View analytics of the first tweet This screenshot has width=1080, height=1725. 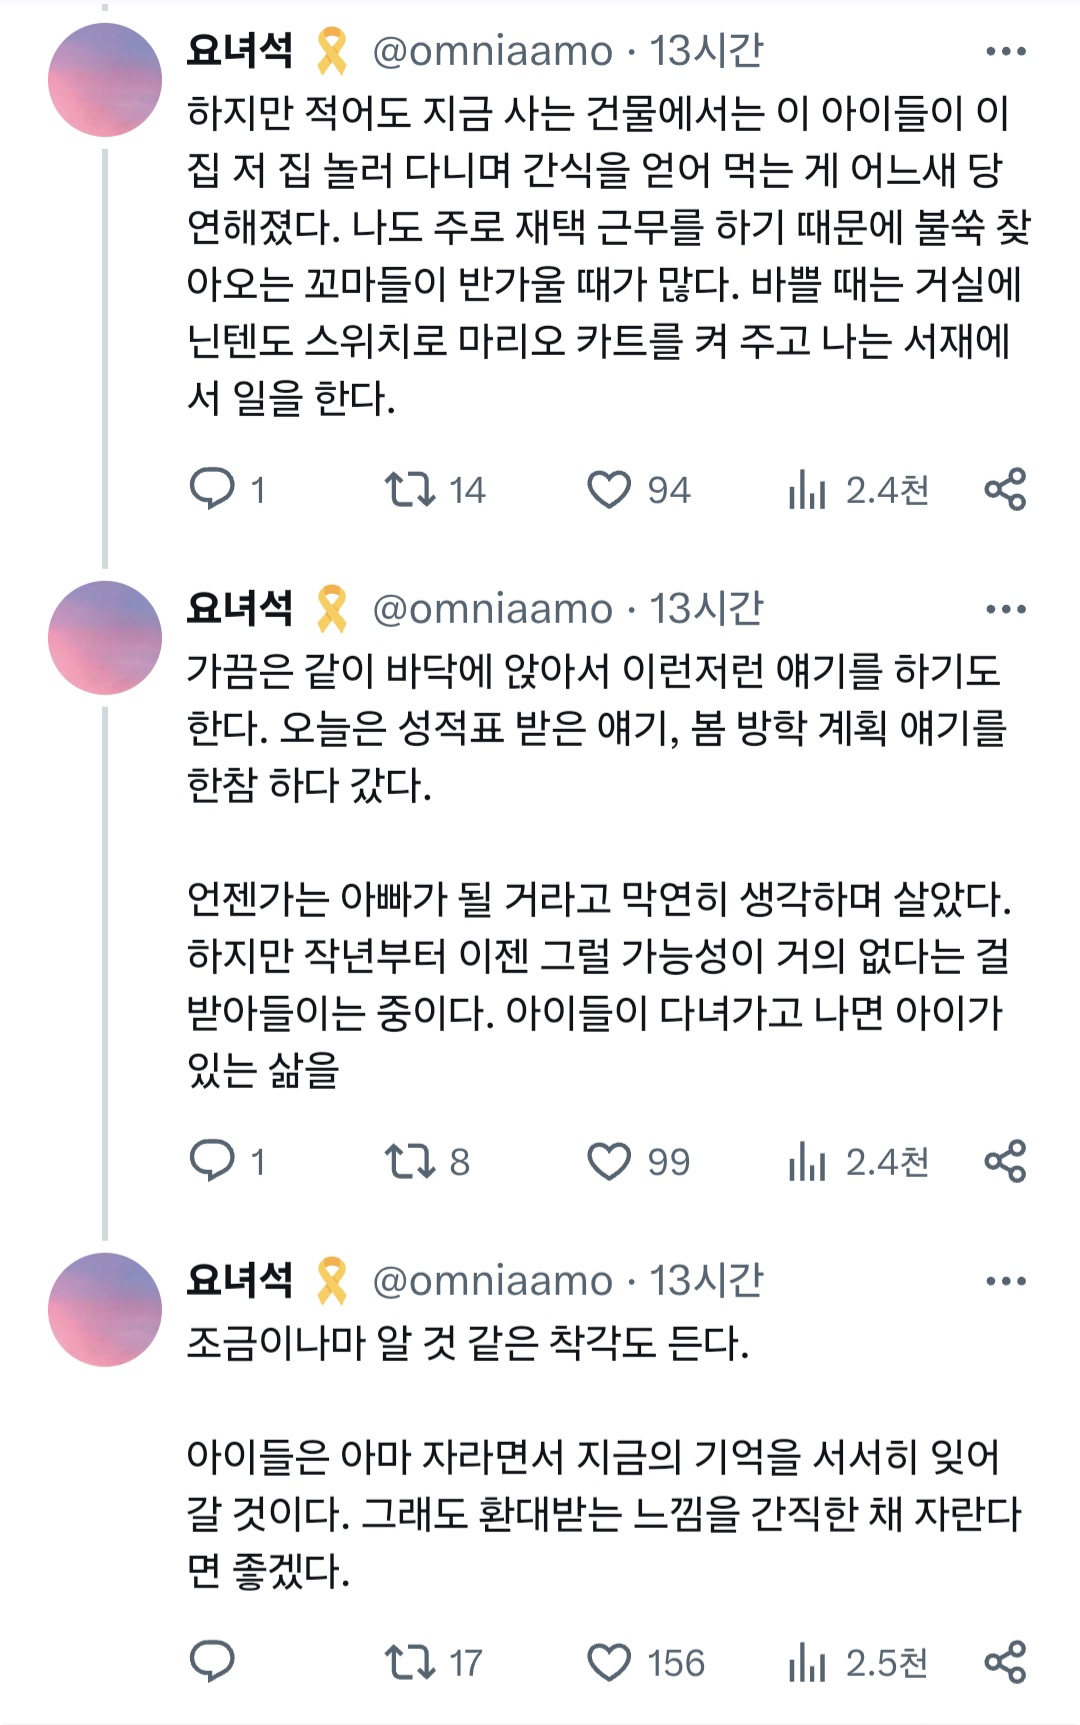807,490
